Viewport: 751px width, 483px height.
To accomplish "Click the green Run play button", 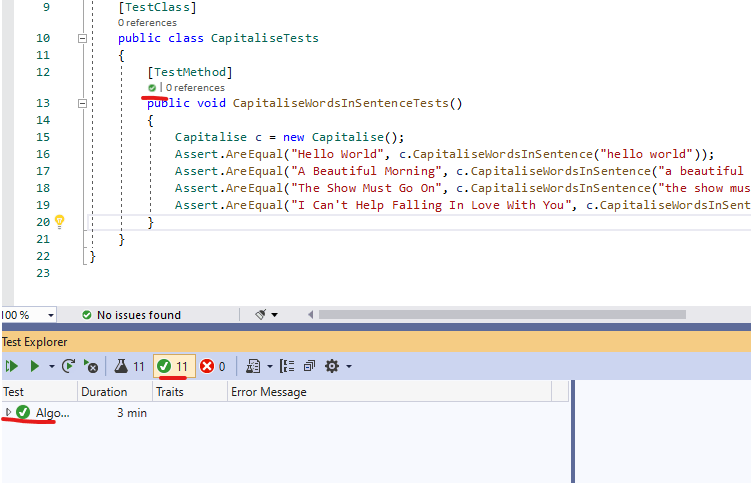I will coord(35,366).
